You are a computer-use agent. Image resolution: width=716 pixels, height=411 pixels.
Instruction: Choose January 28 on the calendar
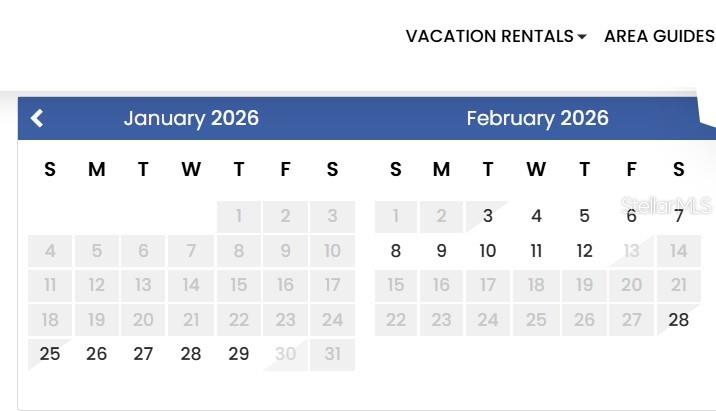coord(191,354)
